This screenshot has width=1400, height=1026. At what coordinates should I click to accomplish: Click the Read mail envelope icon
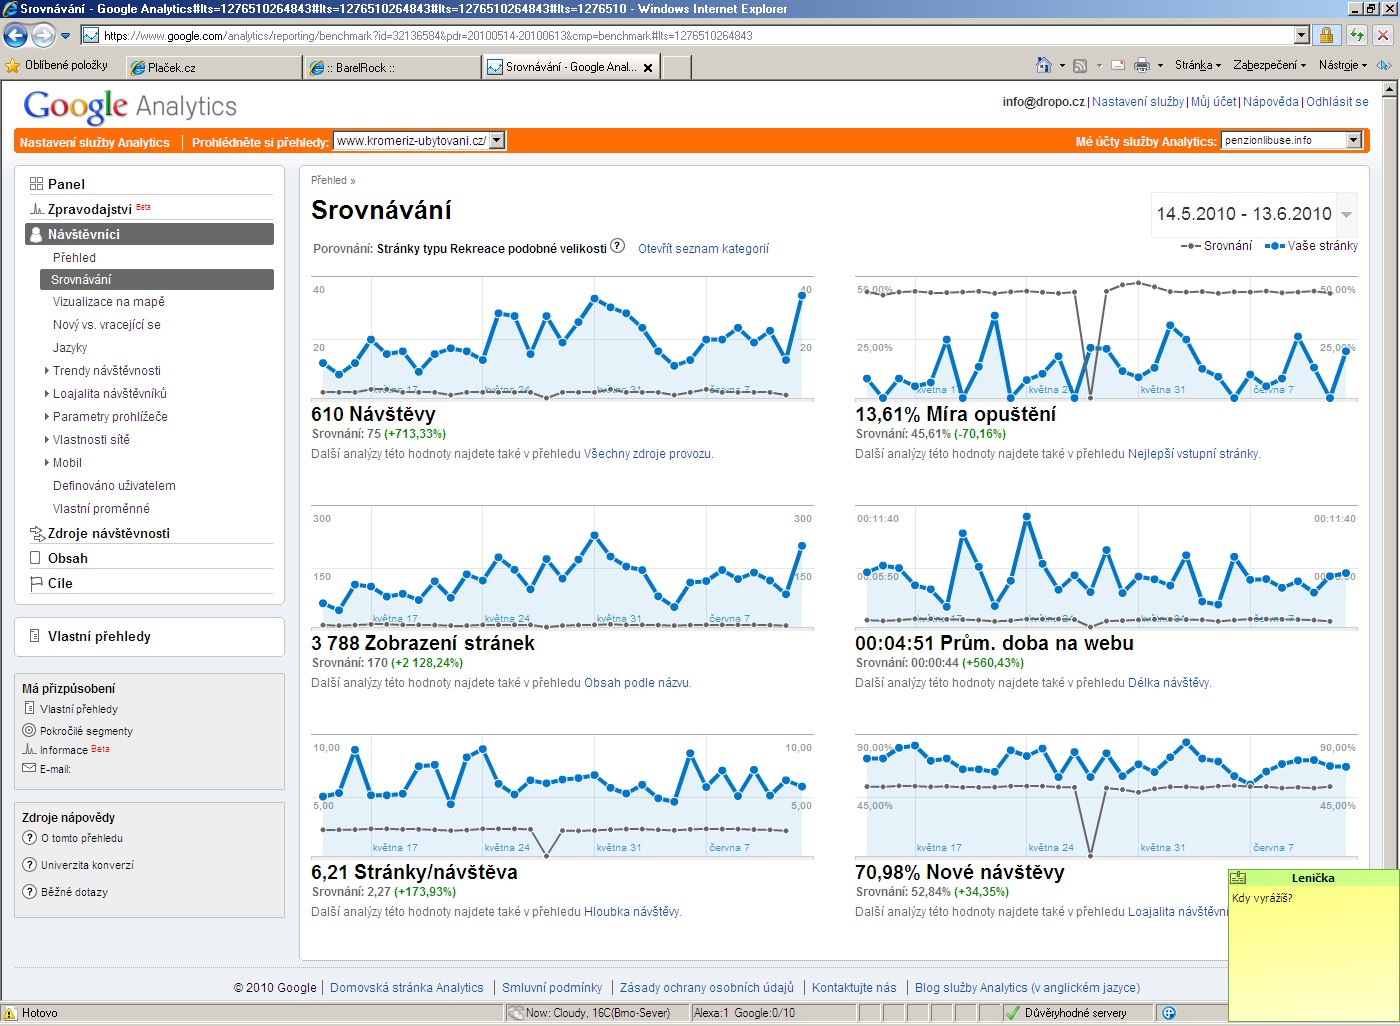tap(1117, 66)
